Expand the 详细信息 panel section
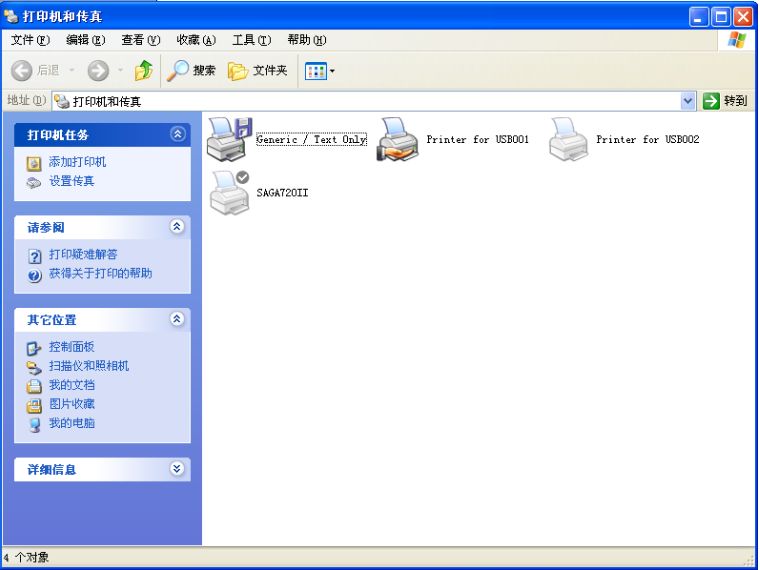 pyautogui.click(x=178, y=469)
